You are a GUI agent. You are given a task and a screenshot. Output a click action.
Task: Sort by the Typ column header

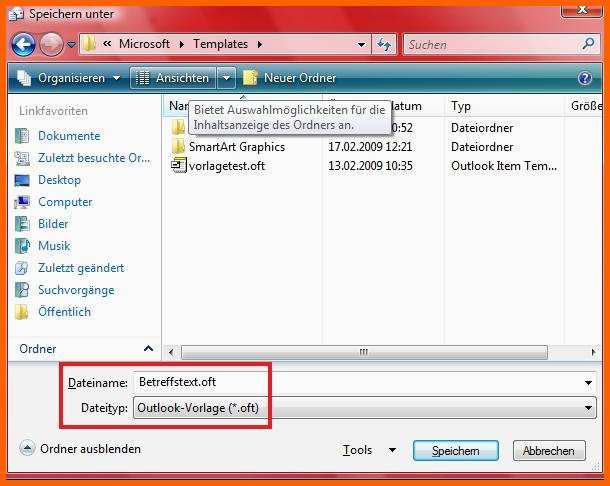click(461, 106)
